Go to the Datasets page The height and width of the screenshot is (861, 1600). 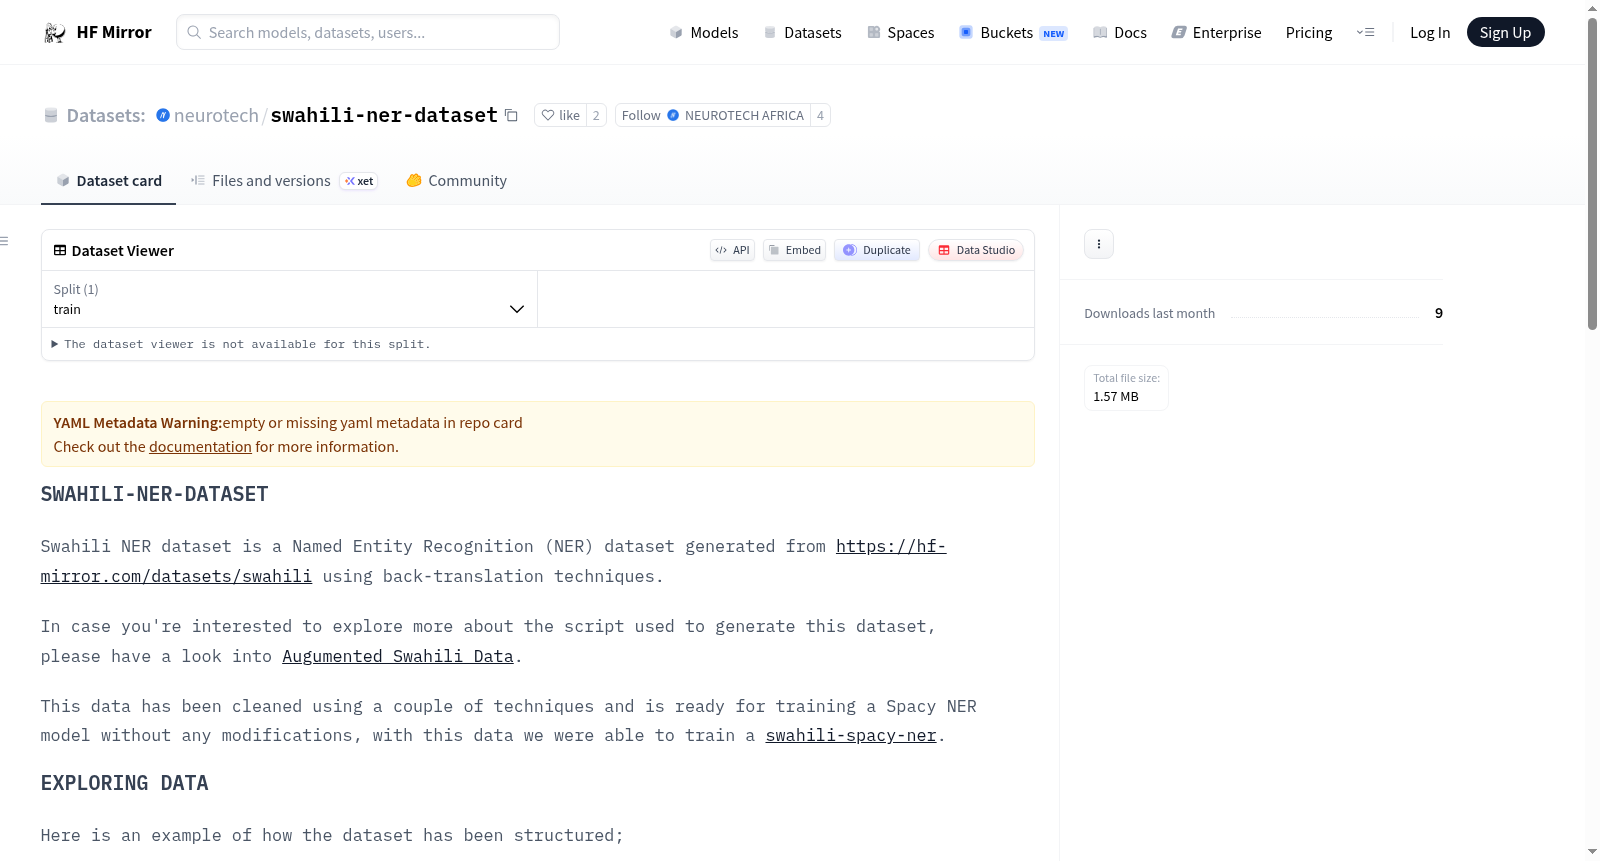pos(802,32)
